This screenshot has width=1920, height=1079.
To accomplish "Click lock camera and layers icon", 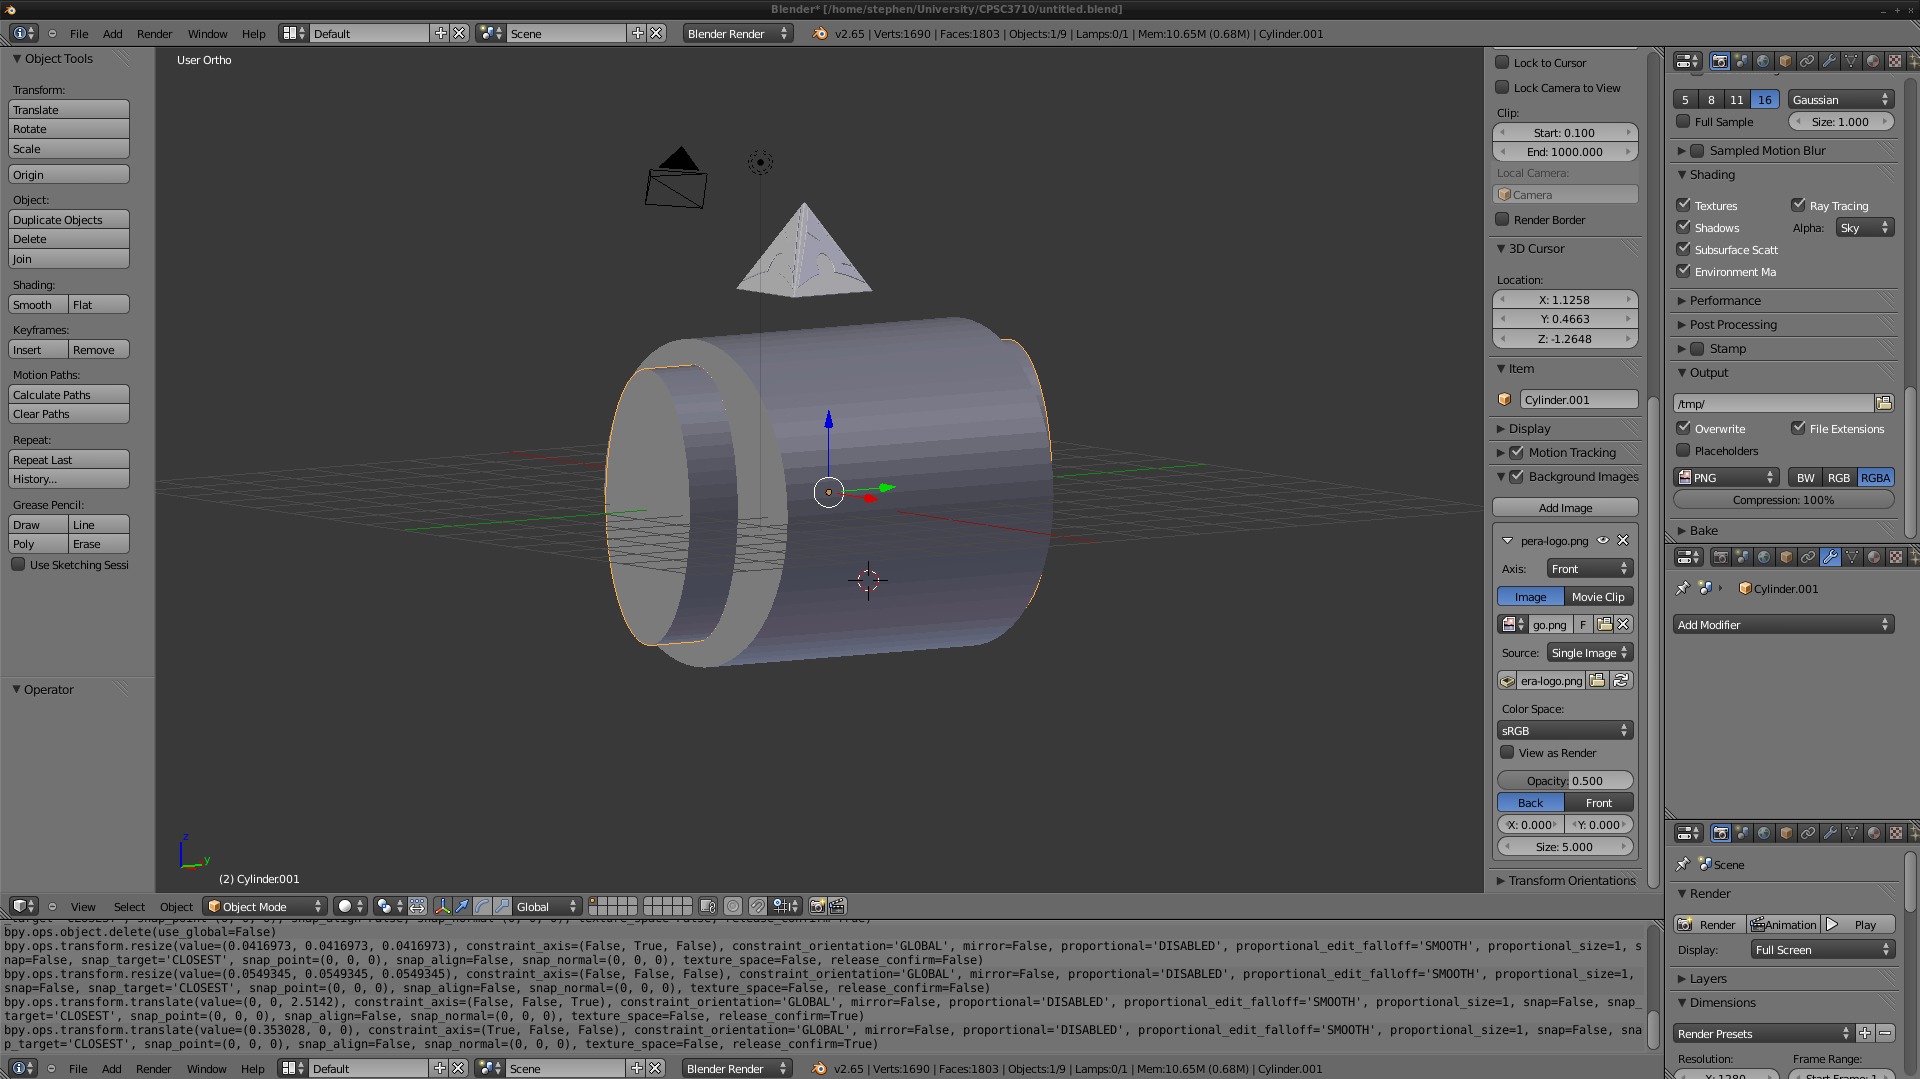I will coord(708,906).
